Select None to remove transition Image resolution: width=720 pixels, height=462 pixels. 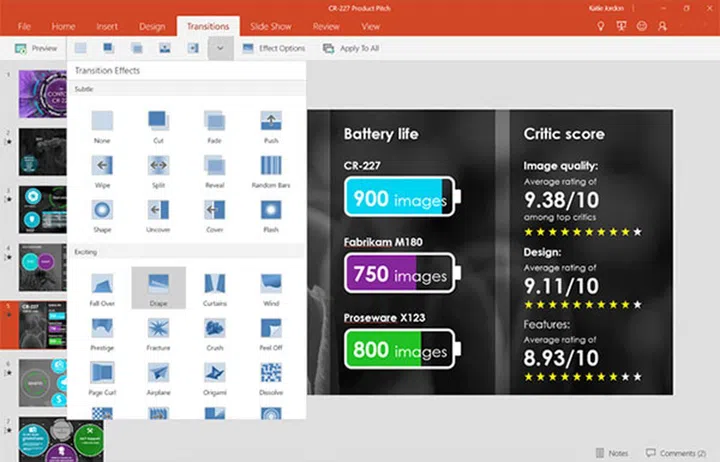tap(102, 122)
